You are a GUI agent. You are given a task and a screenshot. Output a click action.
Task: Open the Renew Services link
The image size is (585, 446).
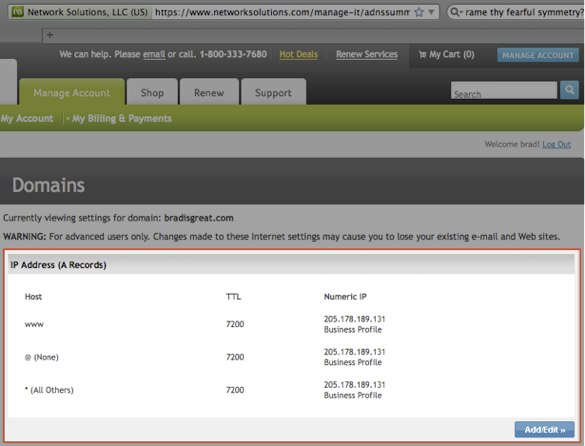tap(367, 54)
